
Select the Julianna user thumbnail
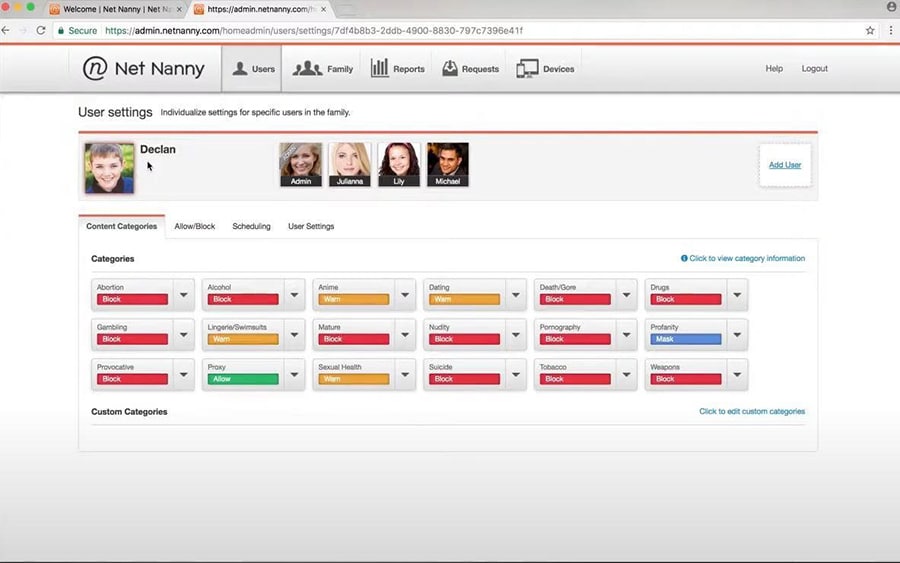(x=350, y=165)
